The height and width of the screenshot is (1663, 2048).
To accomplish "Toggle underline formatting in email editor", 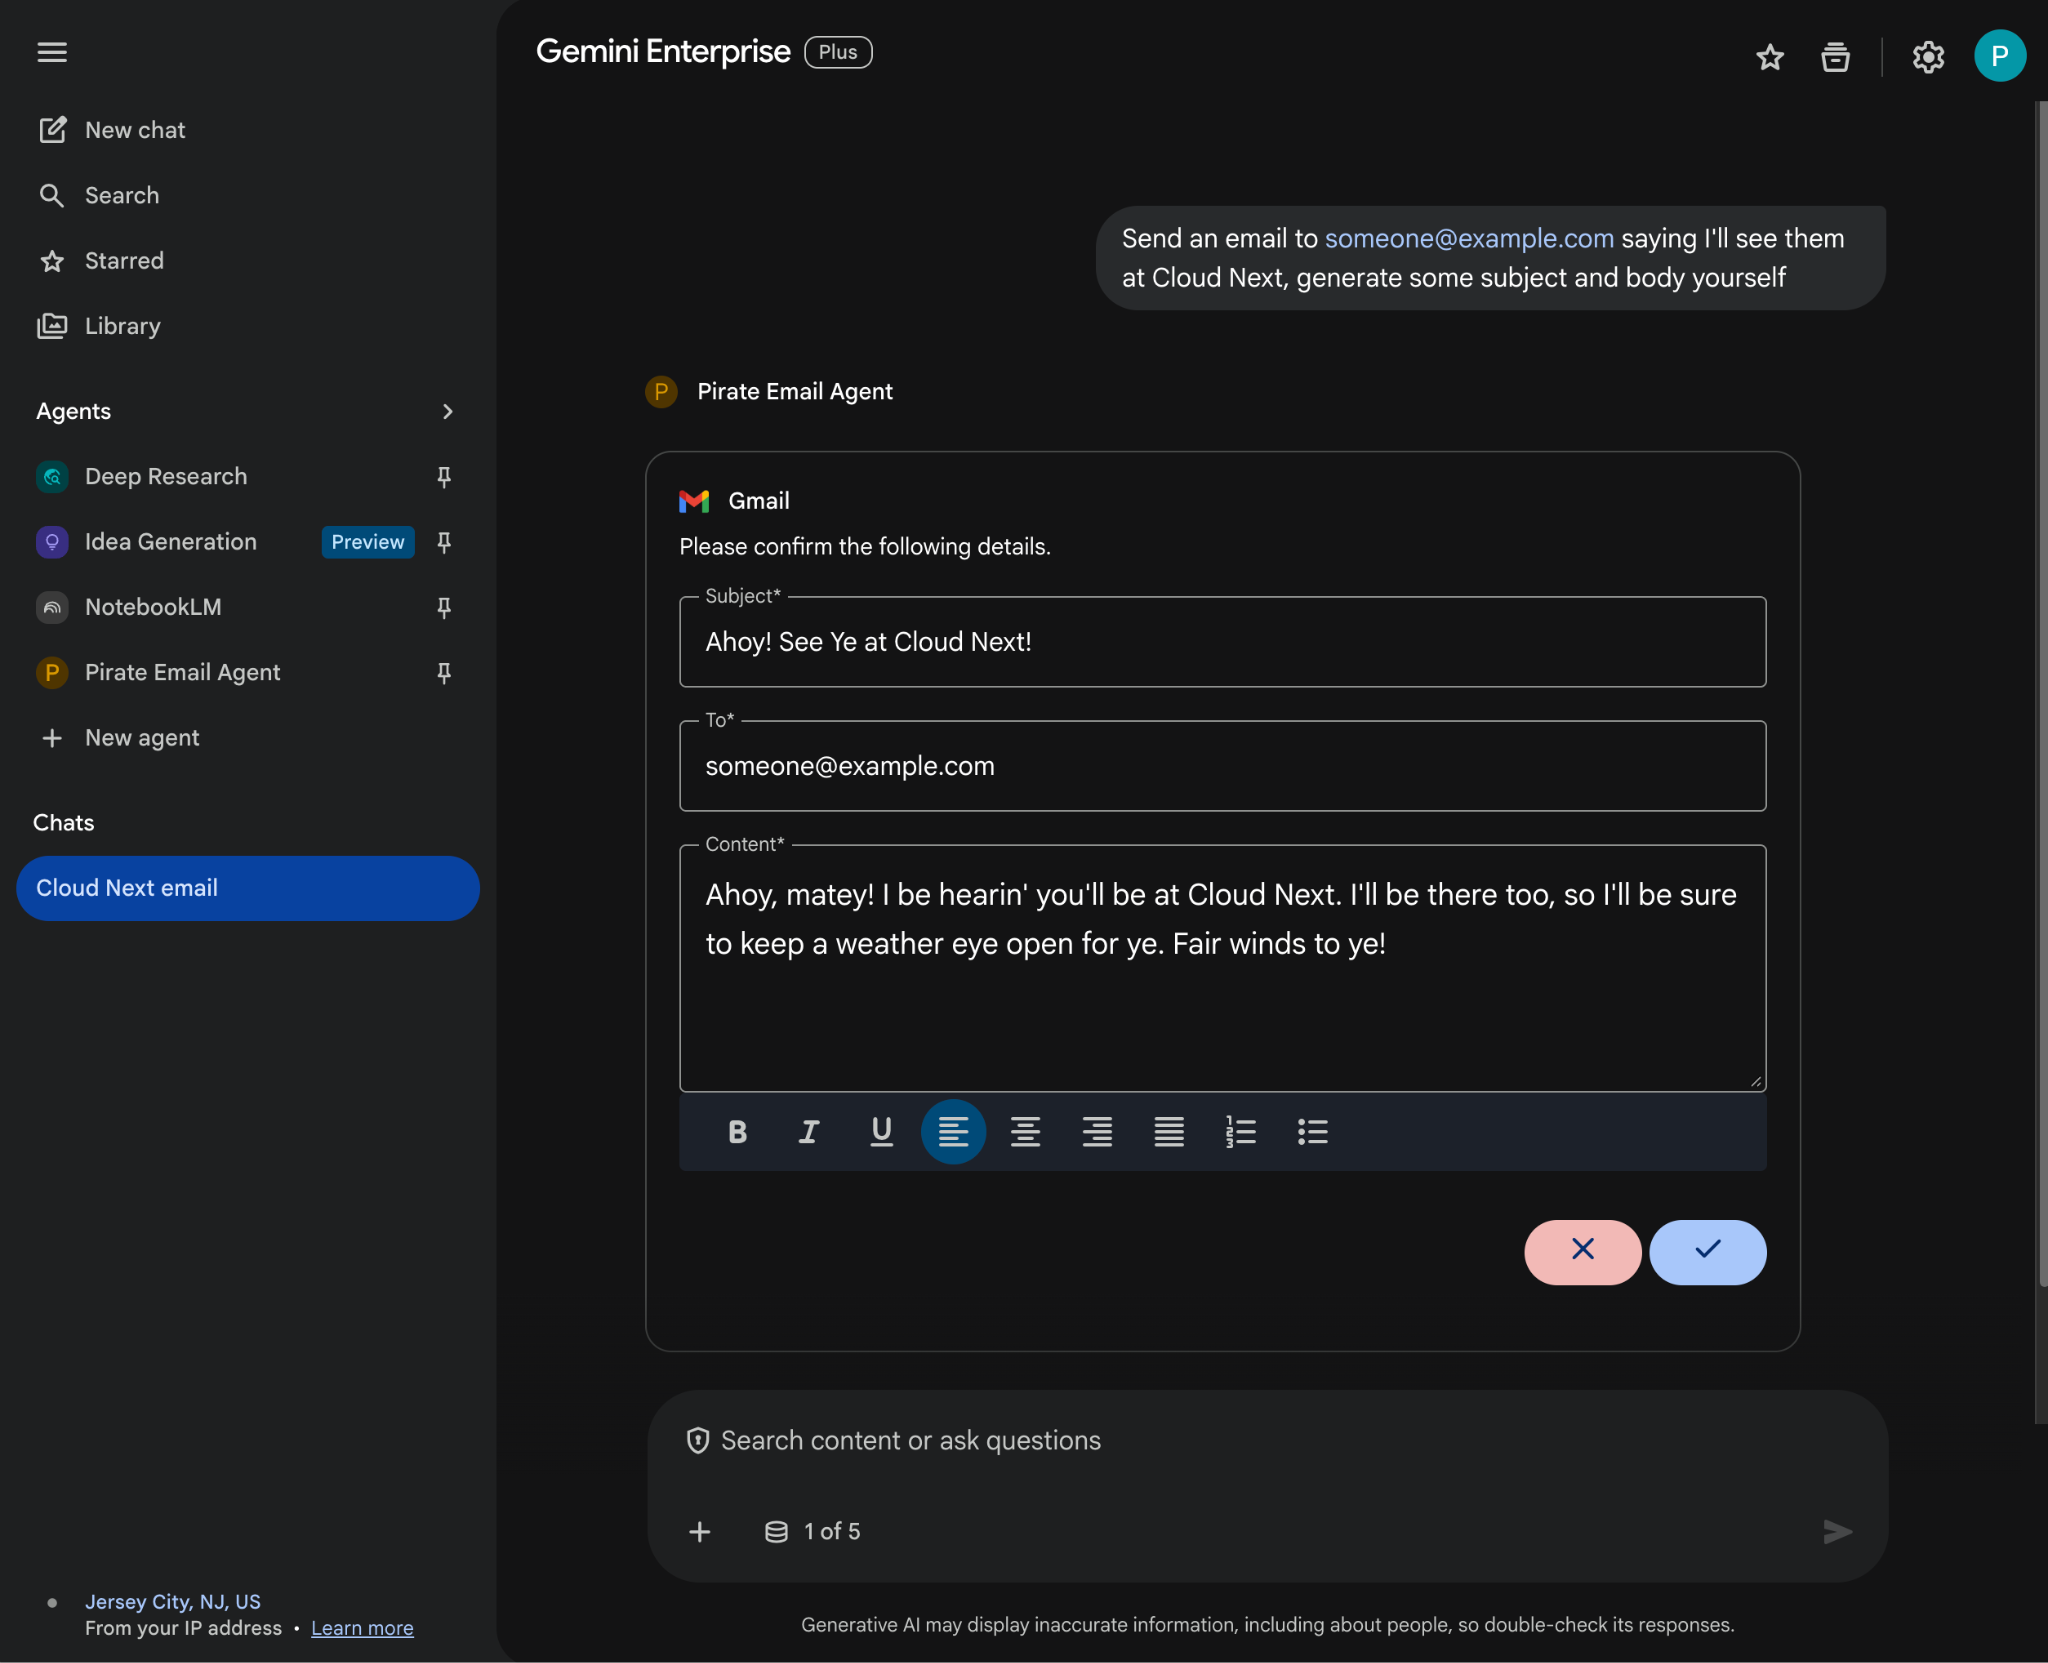I will pos(881,1132).
